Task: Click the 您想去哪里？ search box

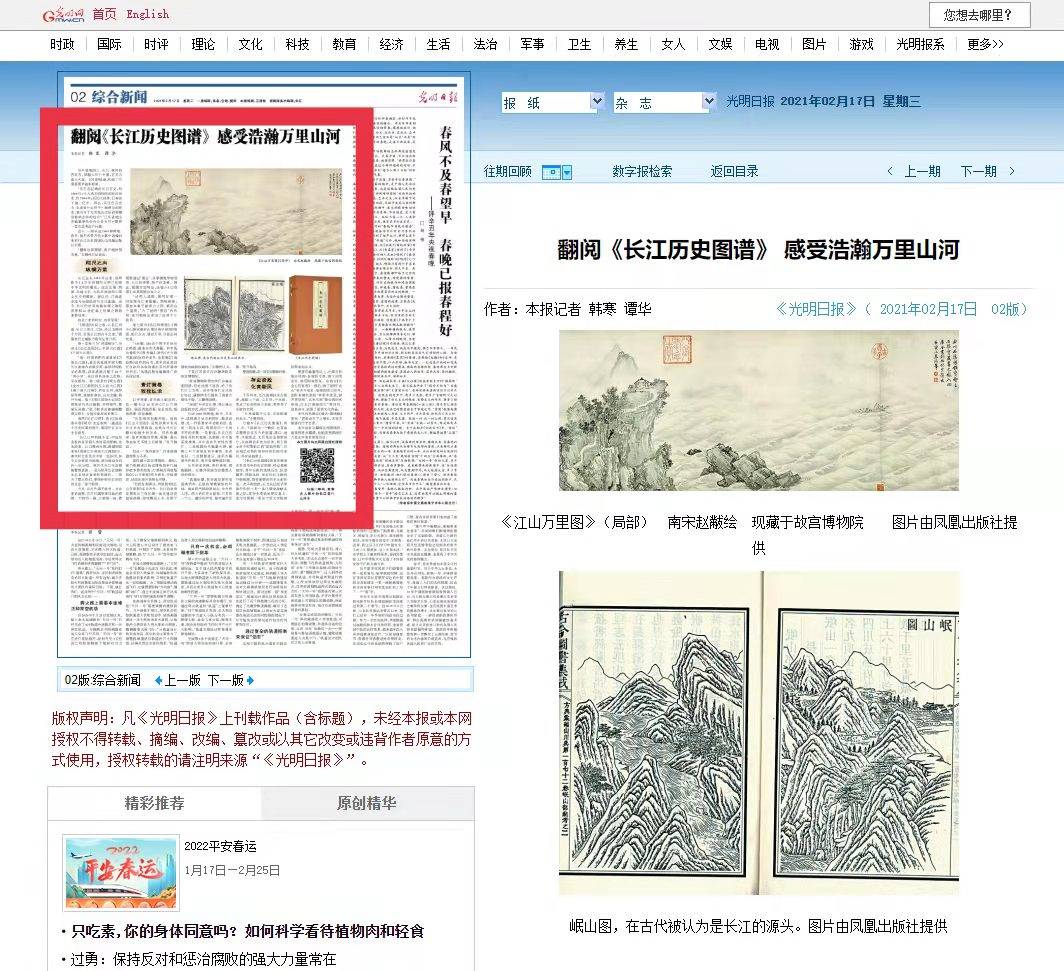Action: coord(979,15)
